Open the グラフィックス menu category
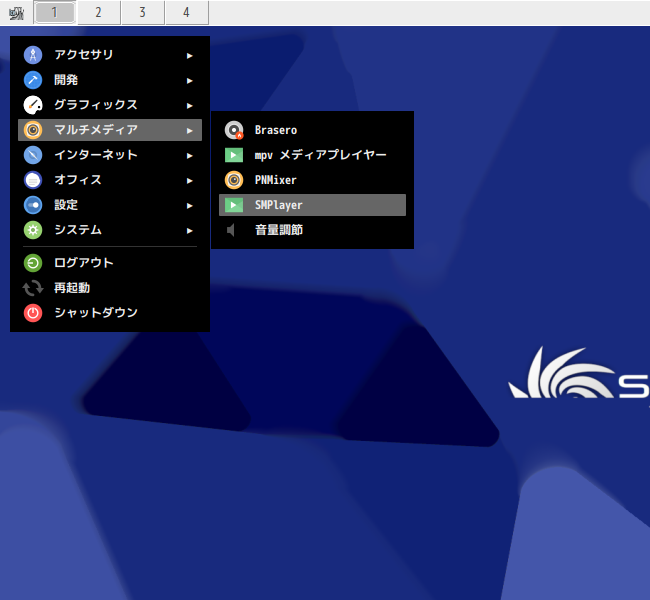Viewport: 650px width, 600px height. coord(110,105)
